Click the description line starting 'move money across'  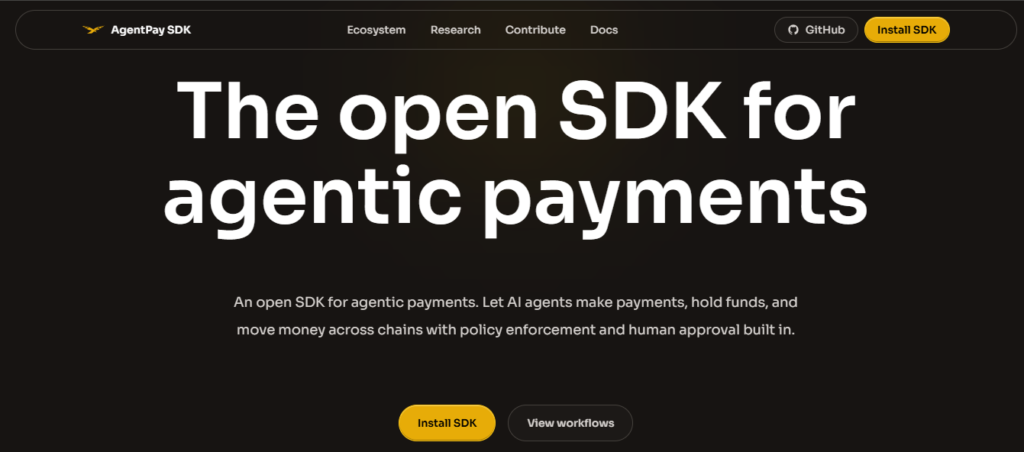pyautogui.click(x=515, y=330)
